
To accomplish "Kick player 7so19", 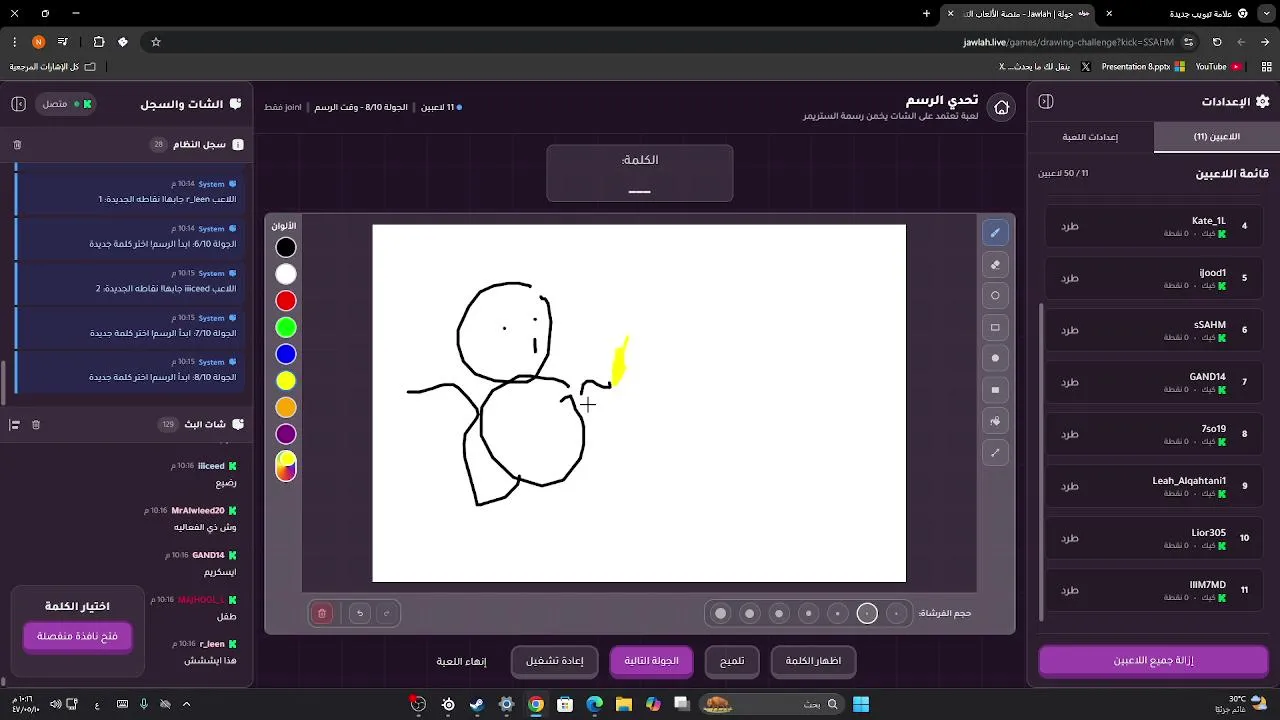I will [x=1070, y=434].
